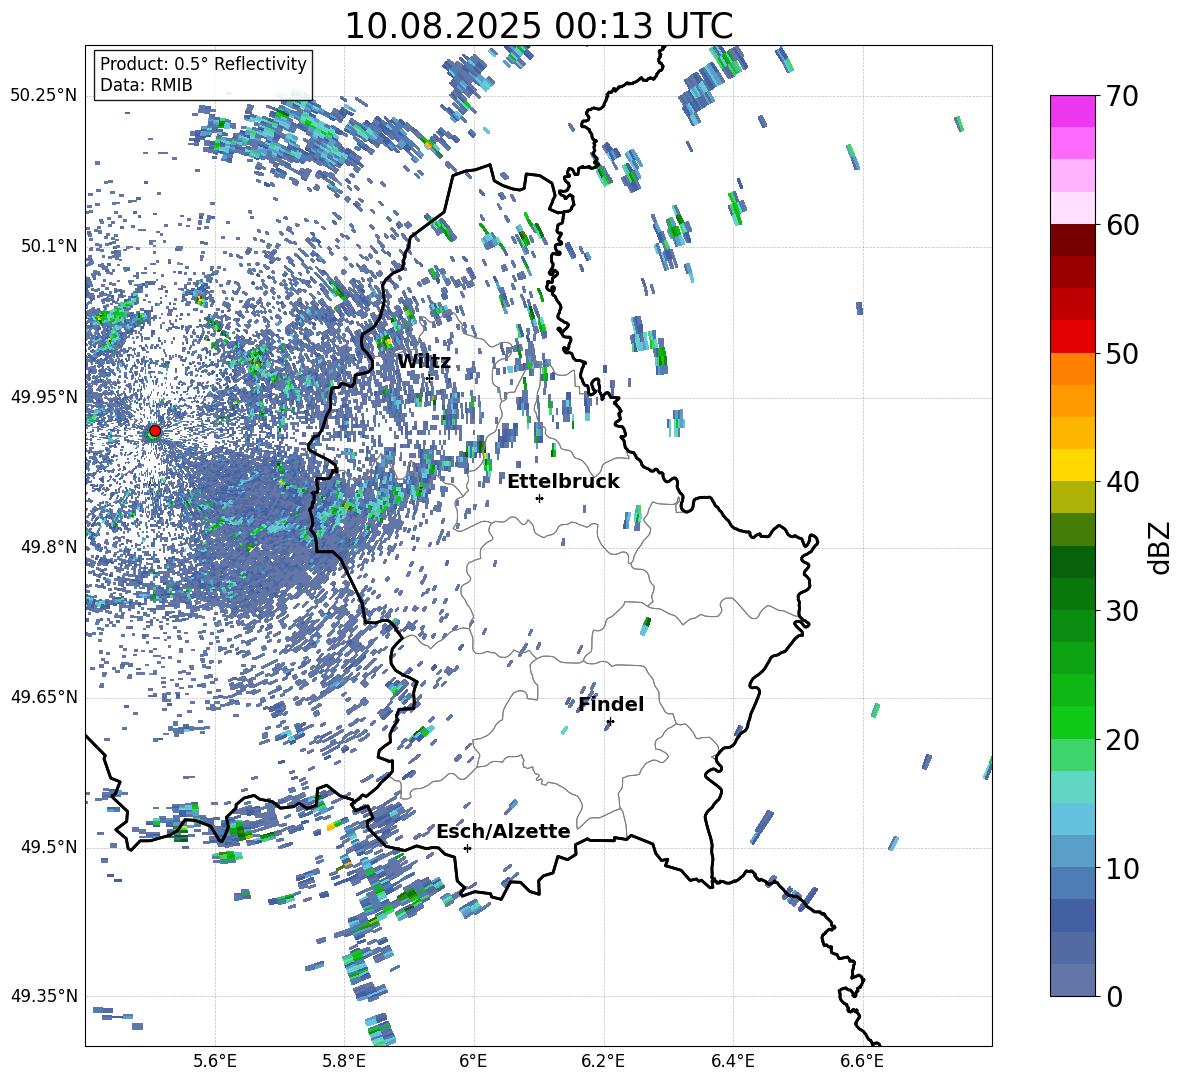
Task: Click the red radar site marker
Action: (155, 430)
